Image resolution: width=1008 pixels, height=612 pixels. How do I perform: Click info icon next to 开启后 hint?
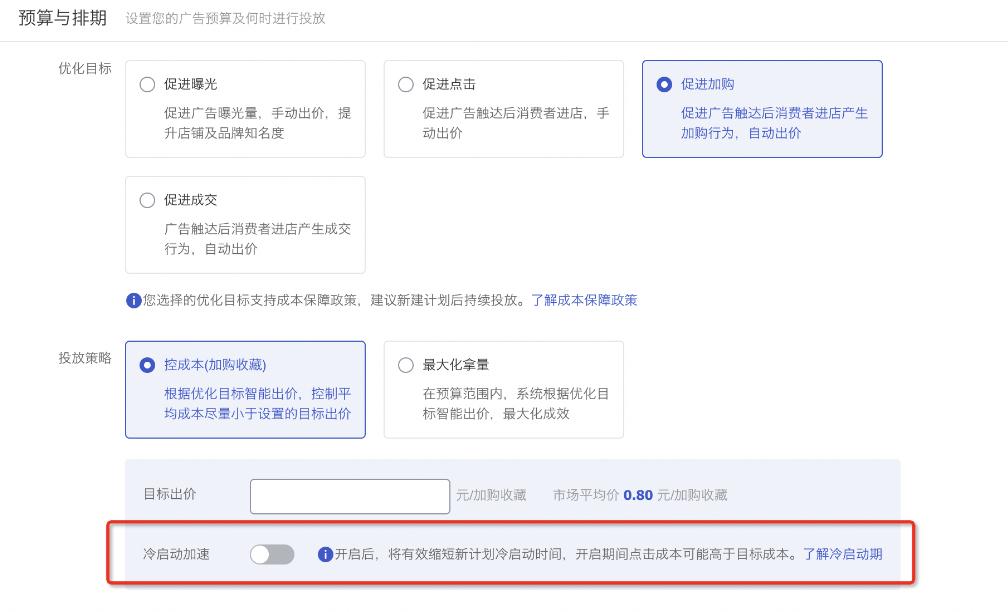(x=325, y=555)
